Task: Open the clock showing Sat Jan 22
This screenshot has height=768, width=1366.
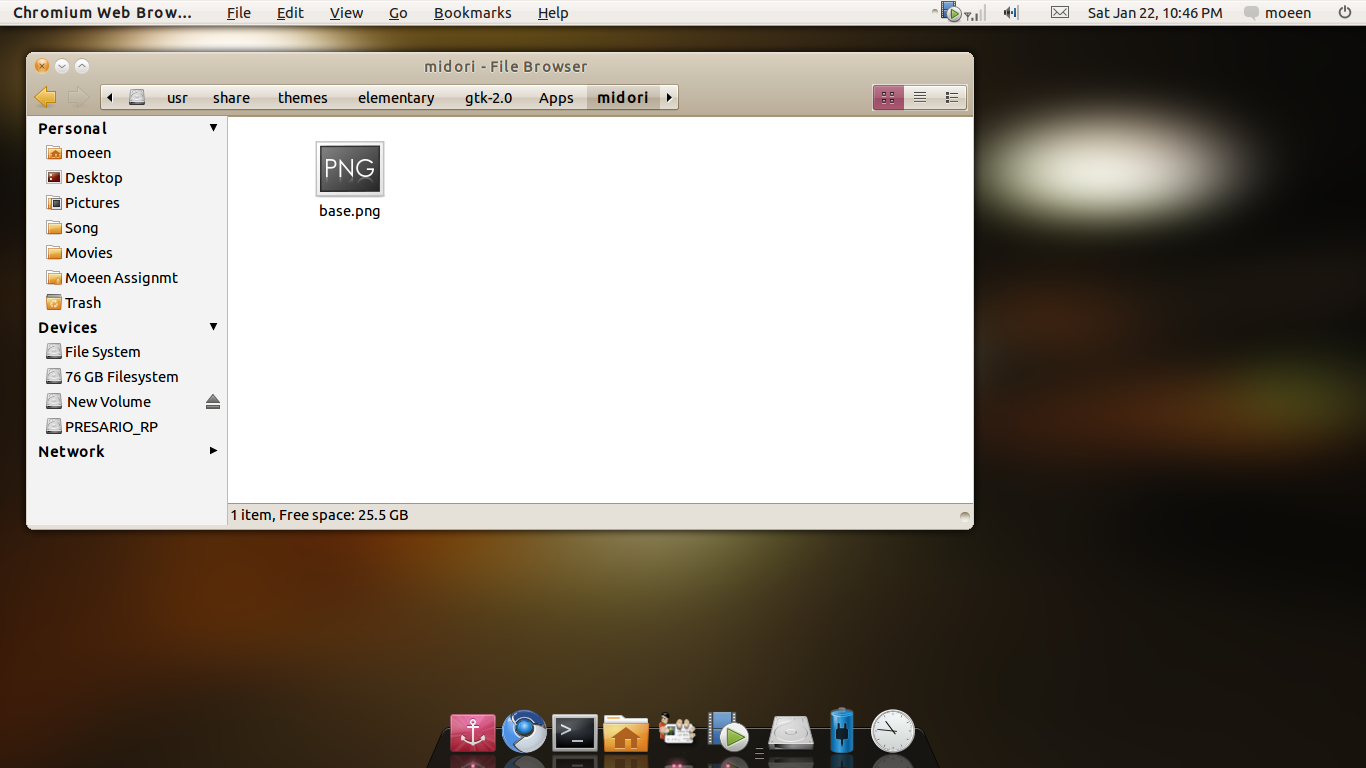Action: [x=1155, y=13]
